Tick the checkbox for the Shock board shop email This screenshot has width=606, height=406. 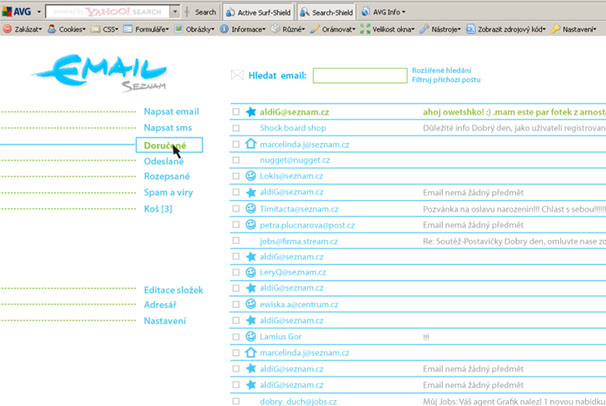[236, 128]
